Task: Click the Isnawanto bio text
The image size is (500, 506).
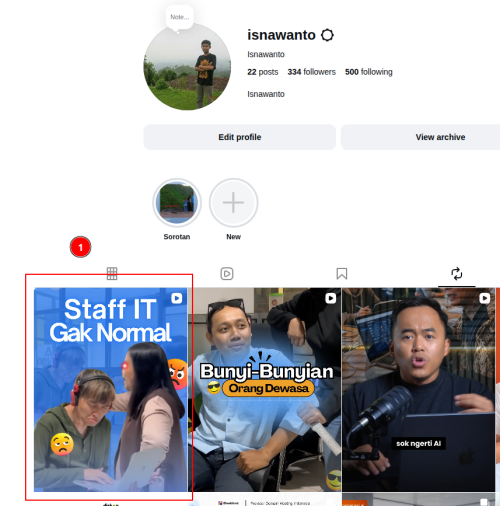Action: pos(266,94)
